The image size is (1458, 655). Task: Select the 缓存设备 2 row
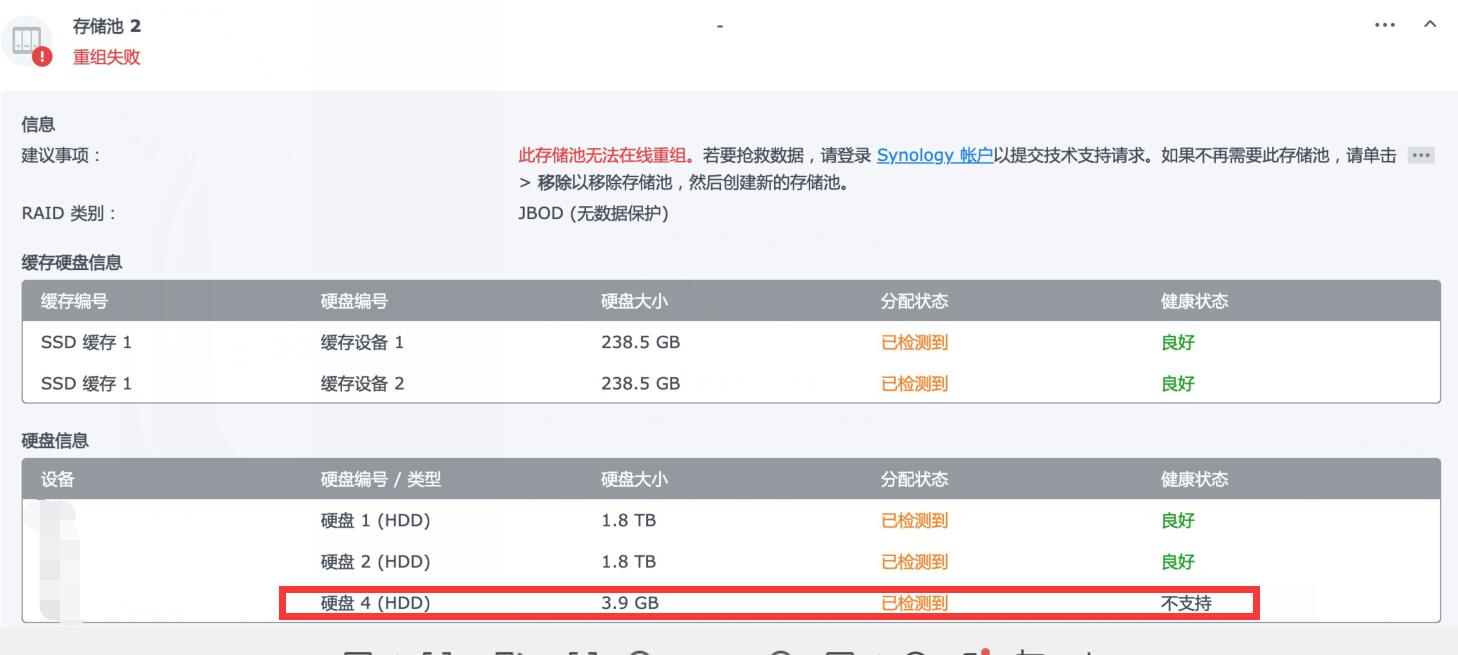[362, 383]
